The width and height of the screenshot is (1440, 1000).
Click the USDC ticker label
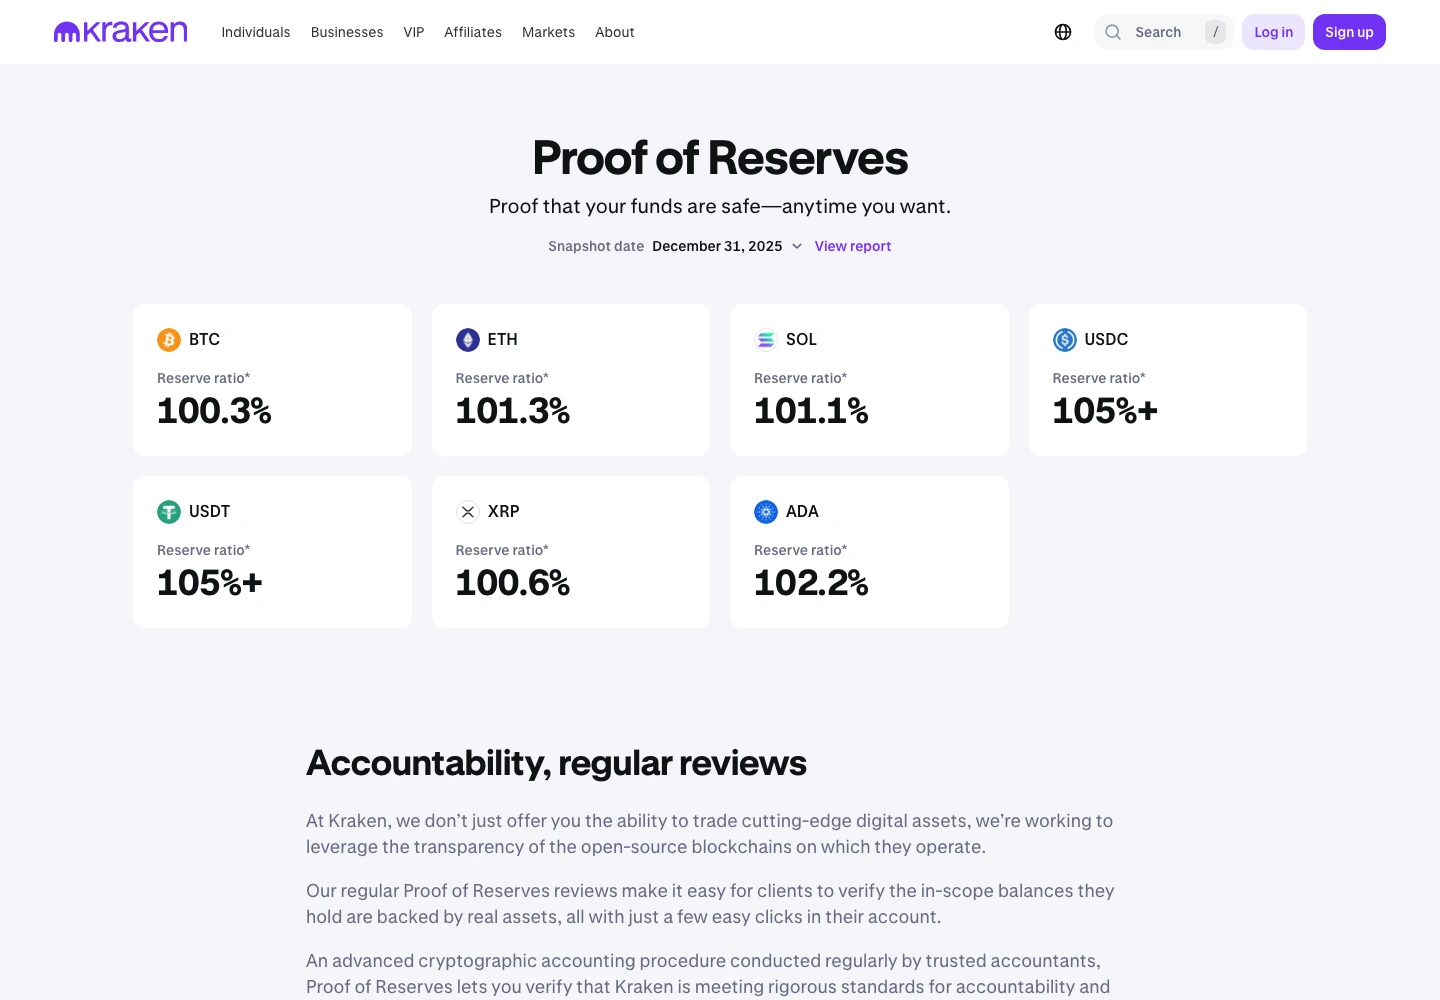click(1106, 340)
